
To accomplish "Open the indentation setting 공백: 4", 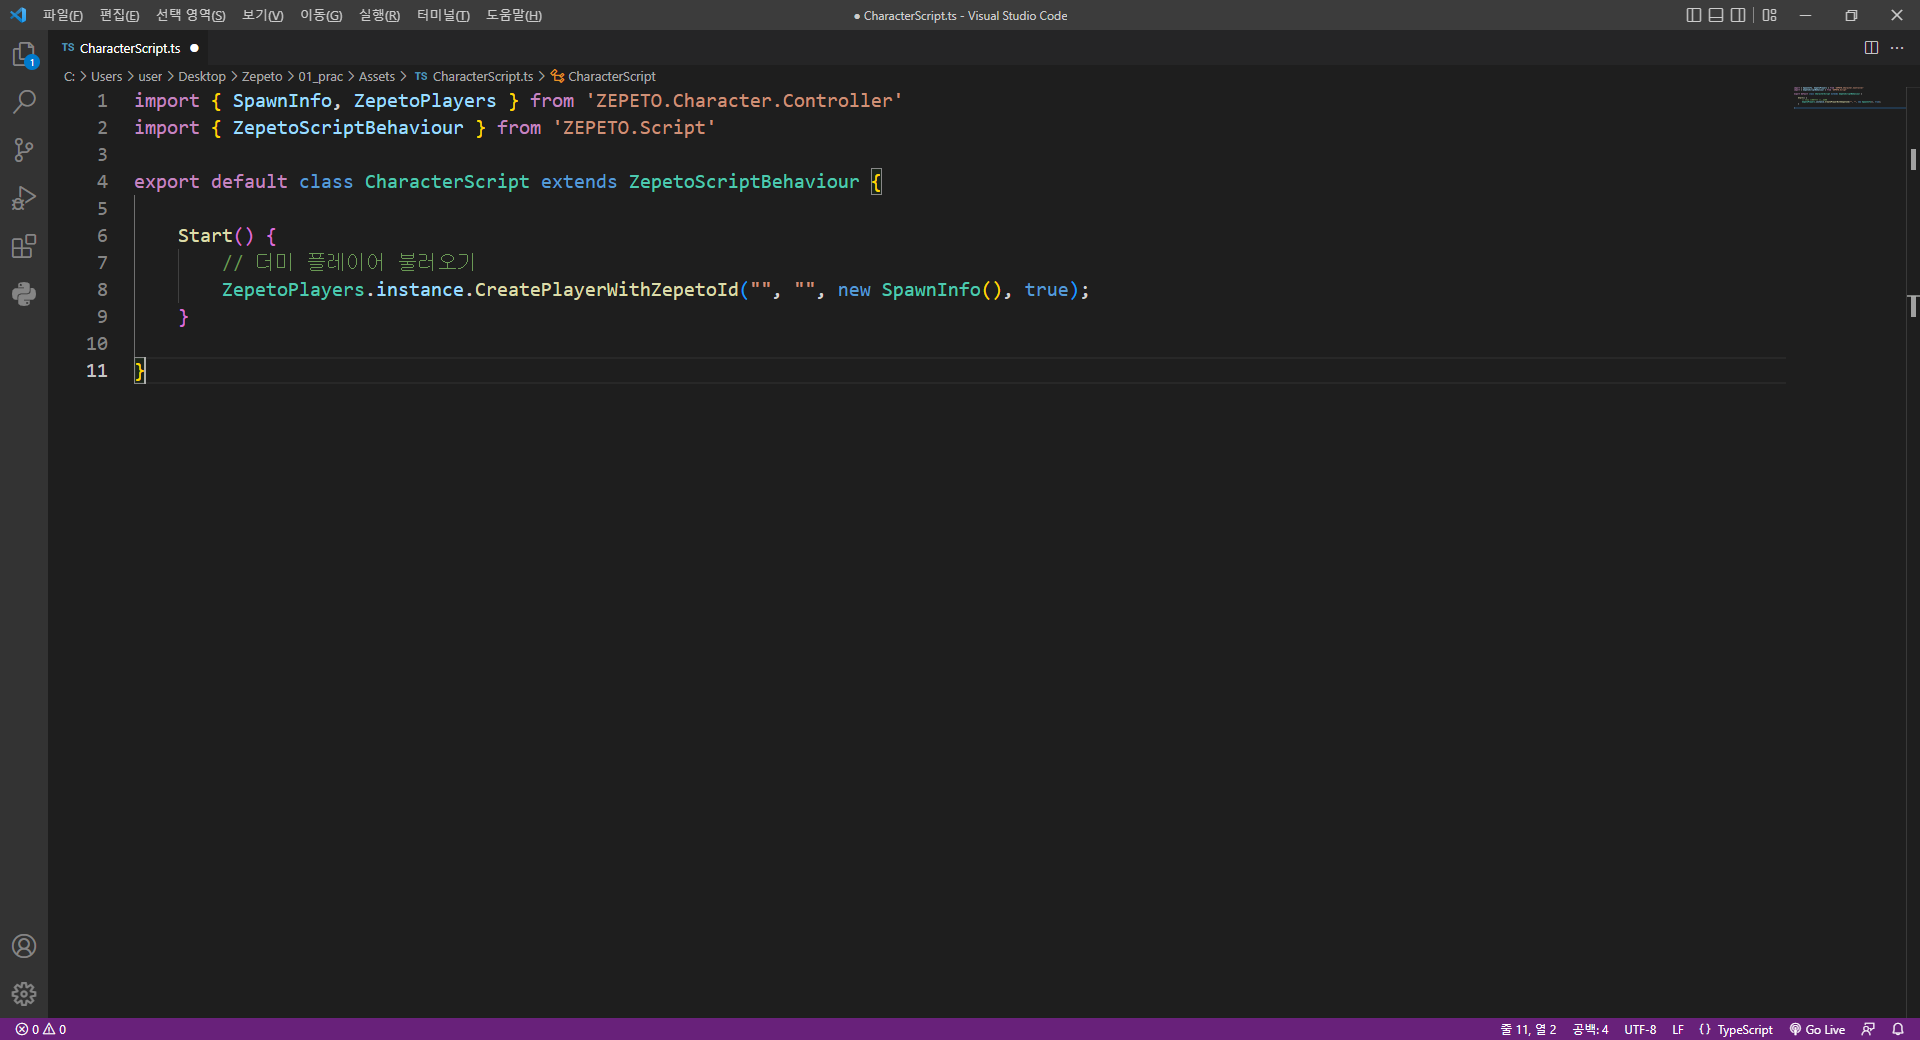I will pos(1590,1029).
